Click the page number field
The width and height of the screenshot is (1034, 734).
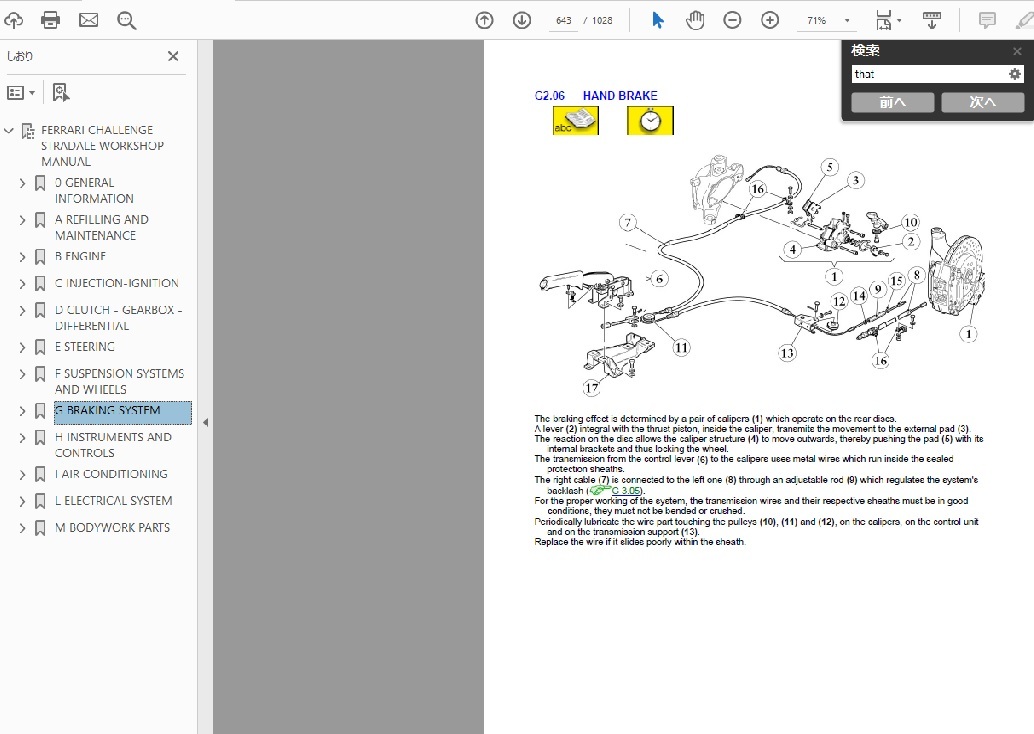(563, 20)
